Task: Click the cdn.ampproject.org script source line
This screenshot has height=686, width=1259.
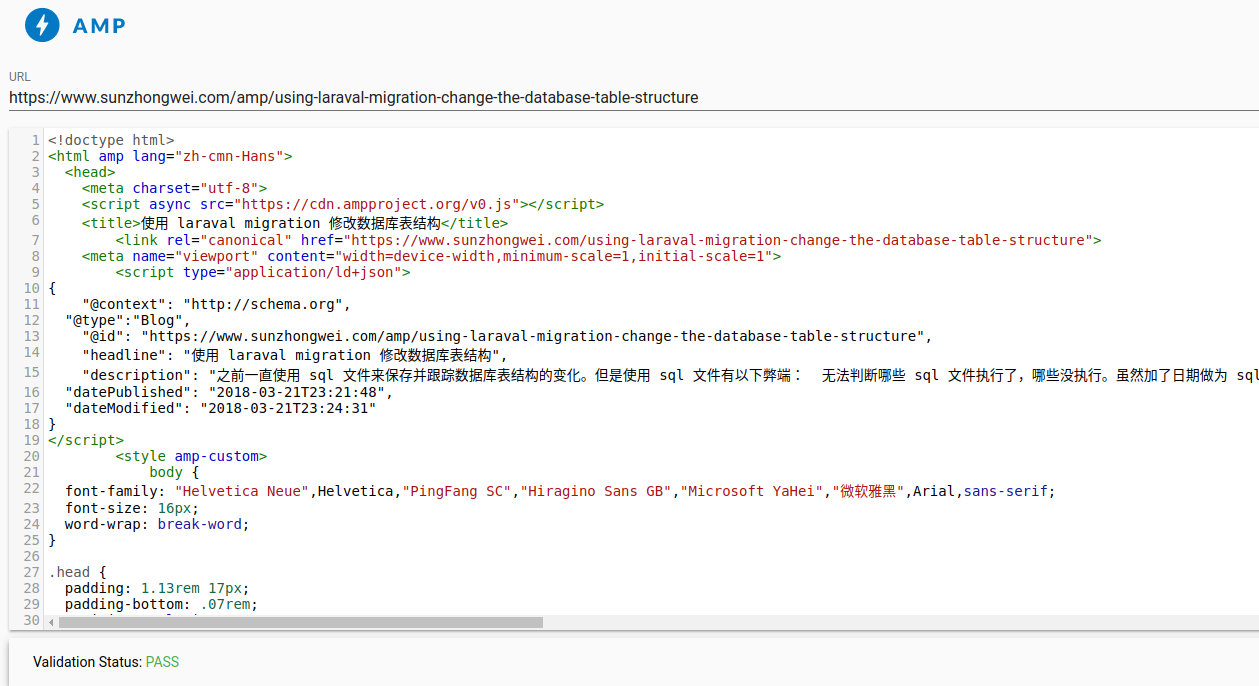Action: click(343, 204)
